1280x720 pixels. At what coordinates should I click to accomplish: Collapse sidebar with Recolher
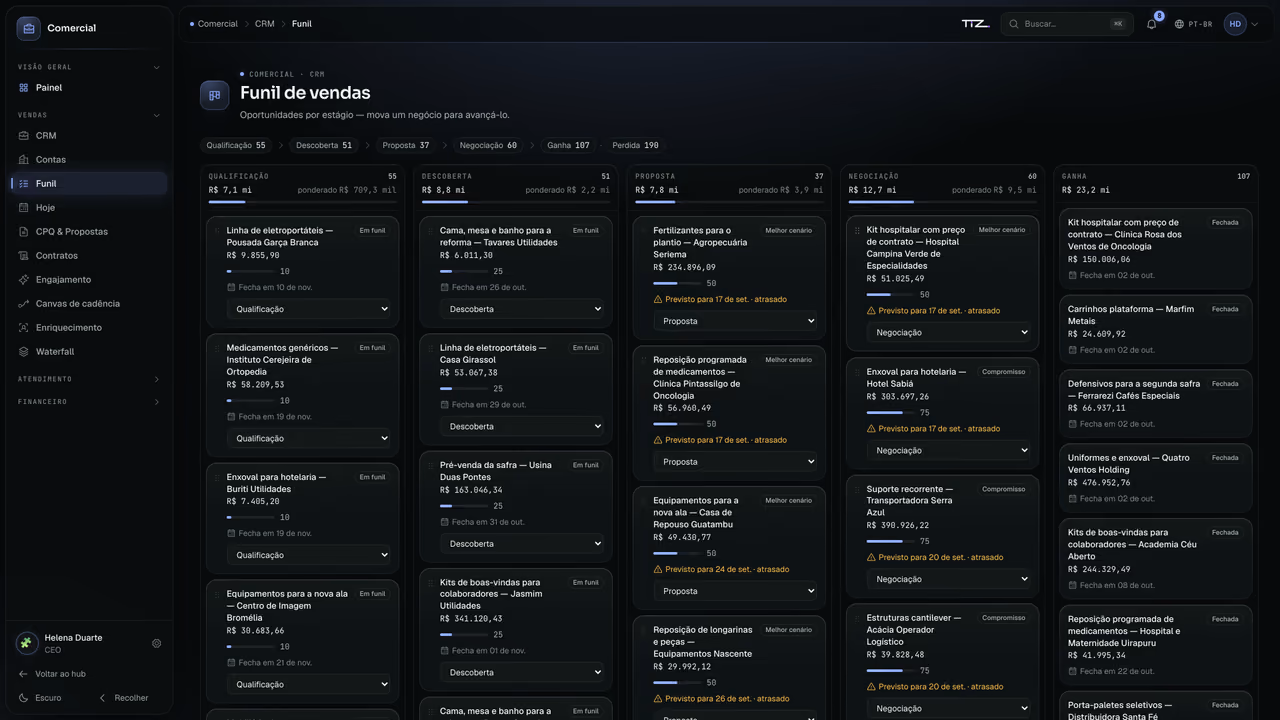coord(124,698)
